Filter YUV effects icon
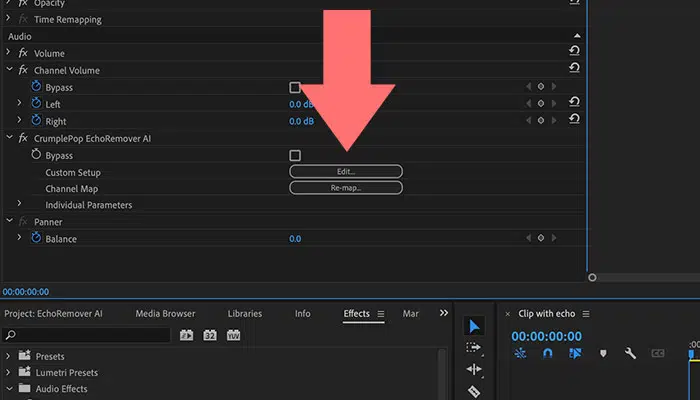 233,335
